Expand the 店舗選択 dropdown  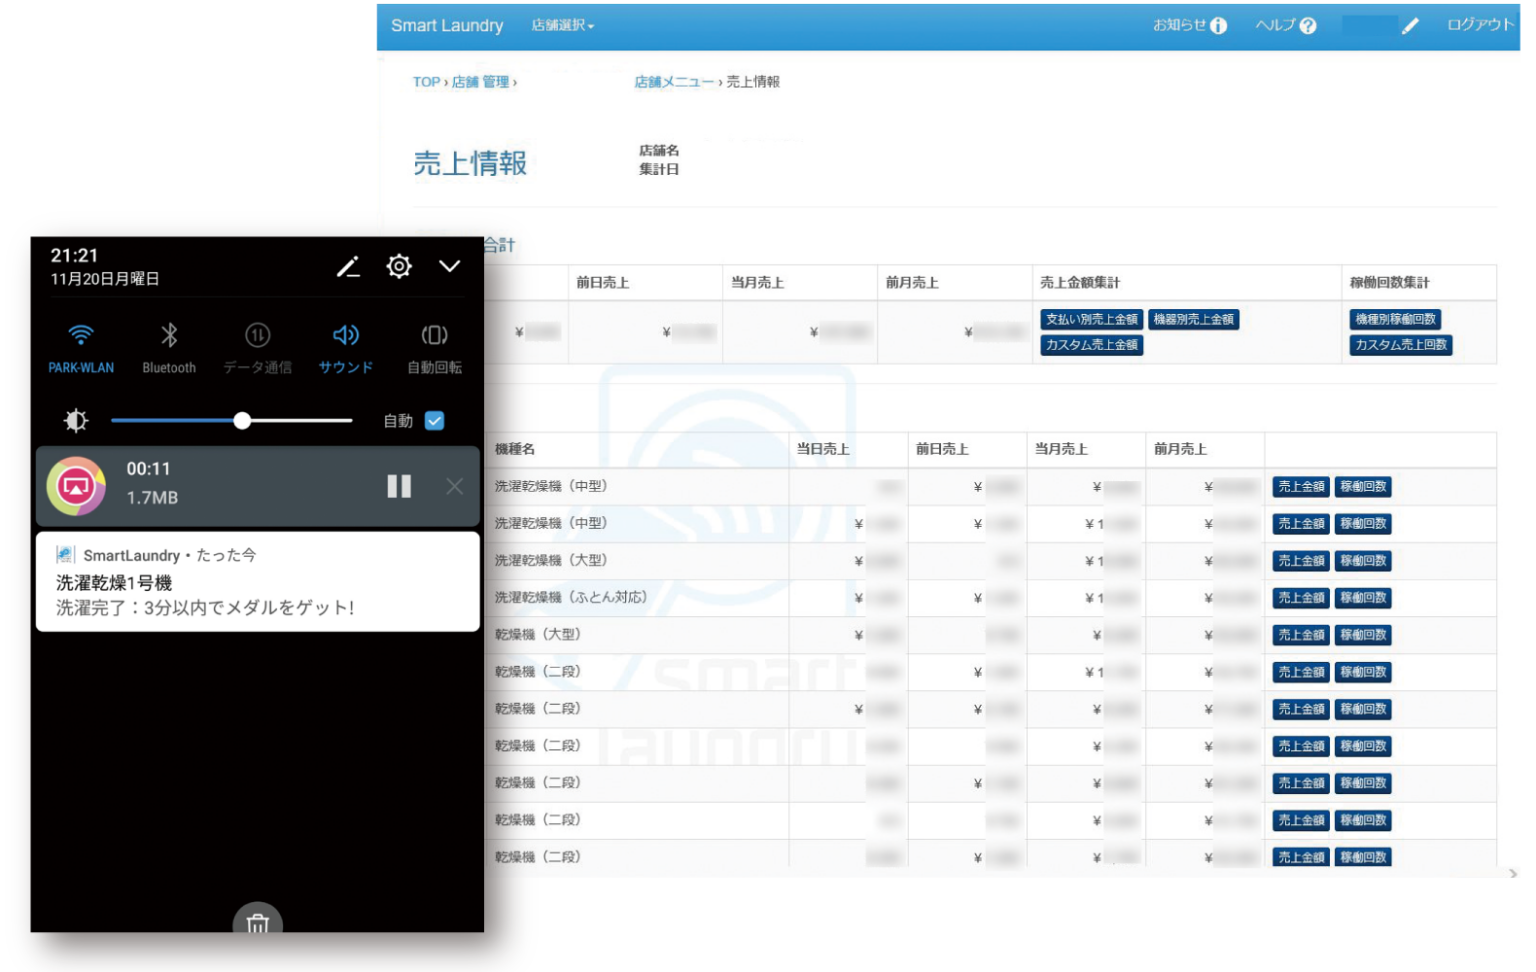click(563, 26)
